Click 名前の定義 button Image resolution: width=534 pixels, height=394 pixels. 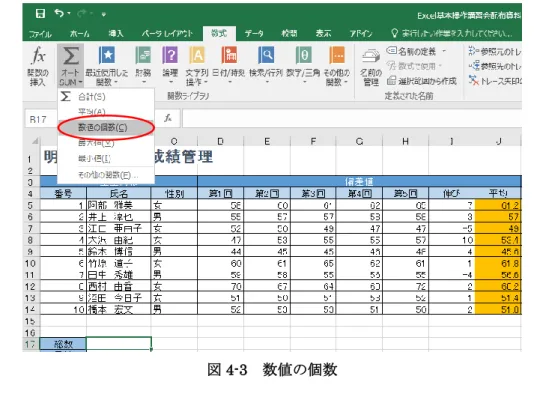click(411, 51)
